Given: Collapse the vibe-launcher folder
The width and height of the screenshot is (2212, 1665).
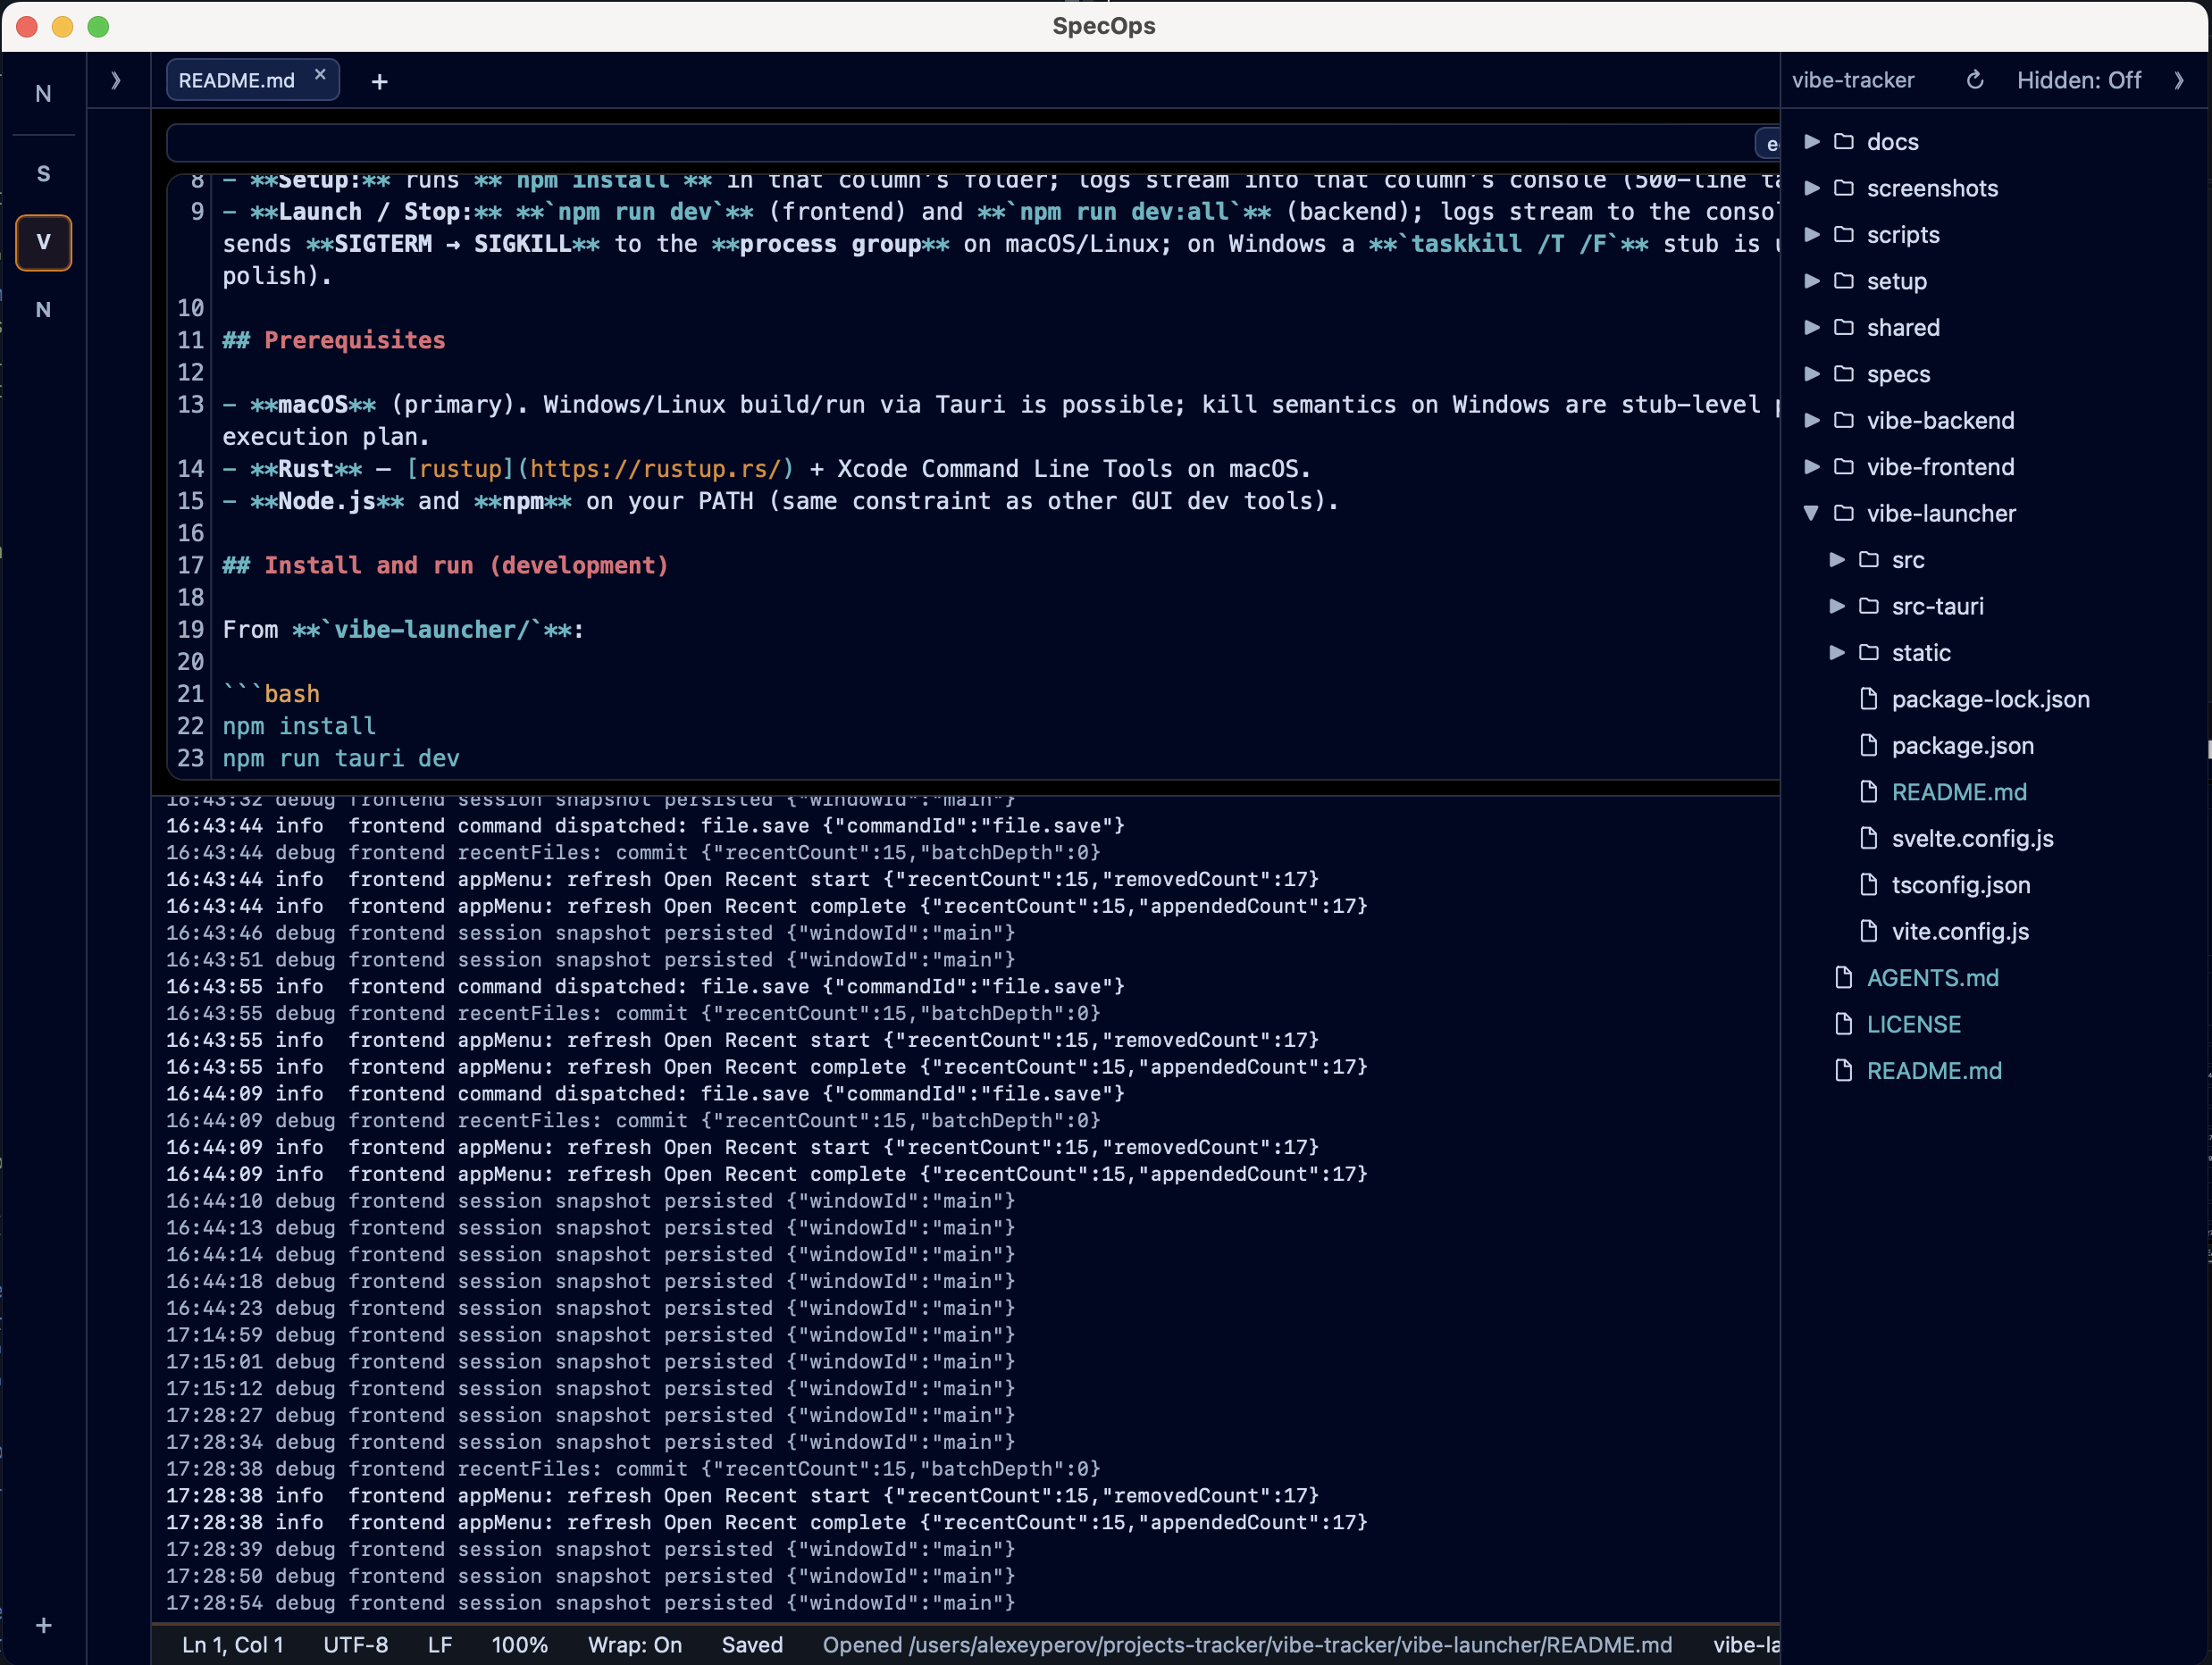Looking at the screenshot, I should pos(1811,513).
